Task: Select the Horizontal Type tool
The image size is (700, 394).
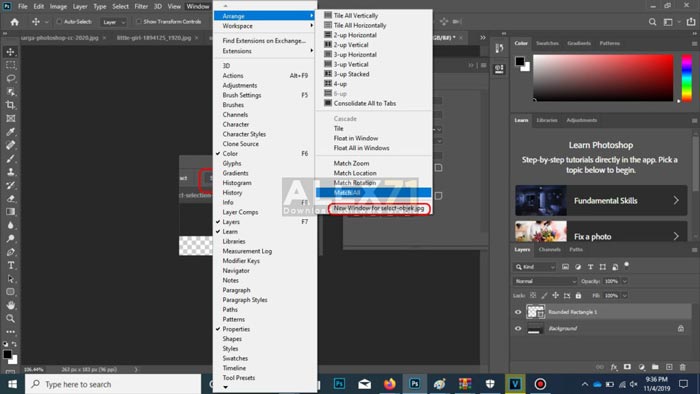Action: coord(10,265)
